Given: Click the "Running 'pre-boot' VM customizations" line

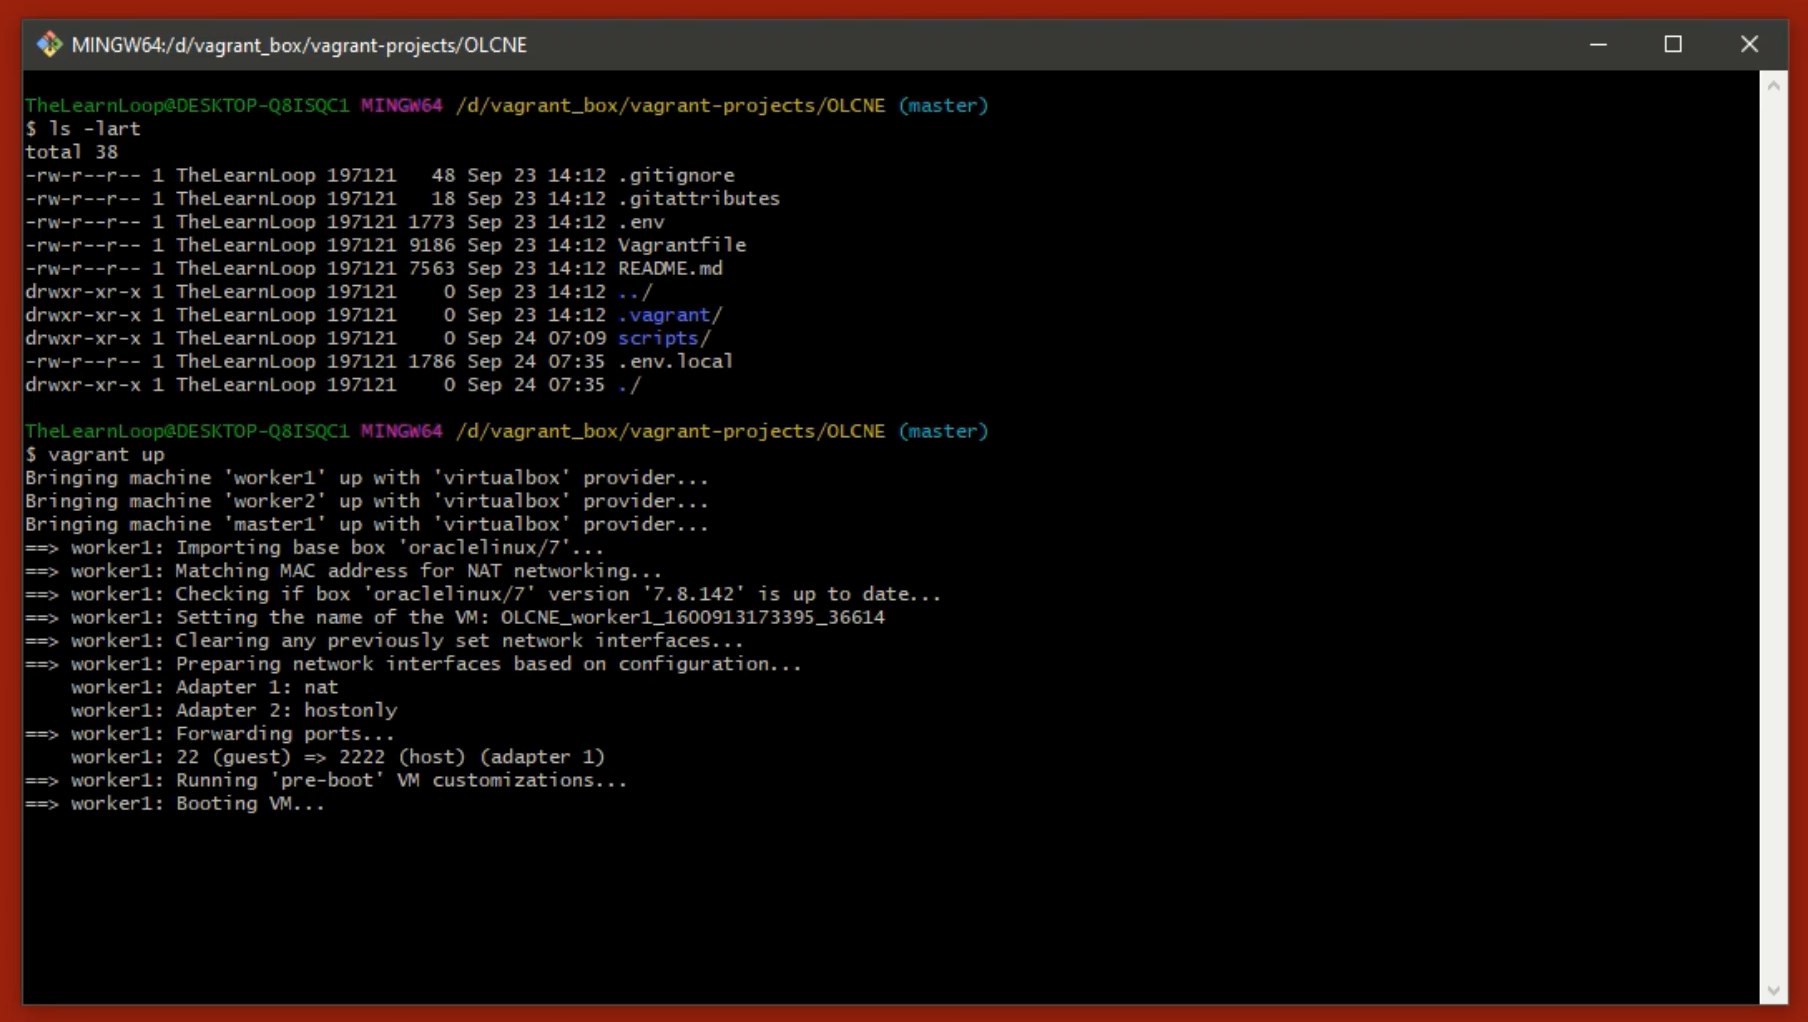Looking at the screenshot, I should [x=327, y=780].
